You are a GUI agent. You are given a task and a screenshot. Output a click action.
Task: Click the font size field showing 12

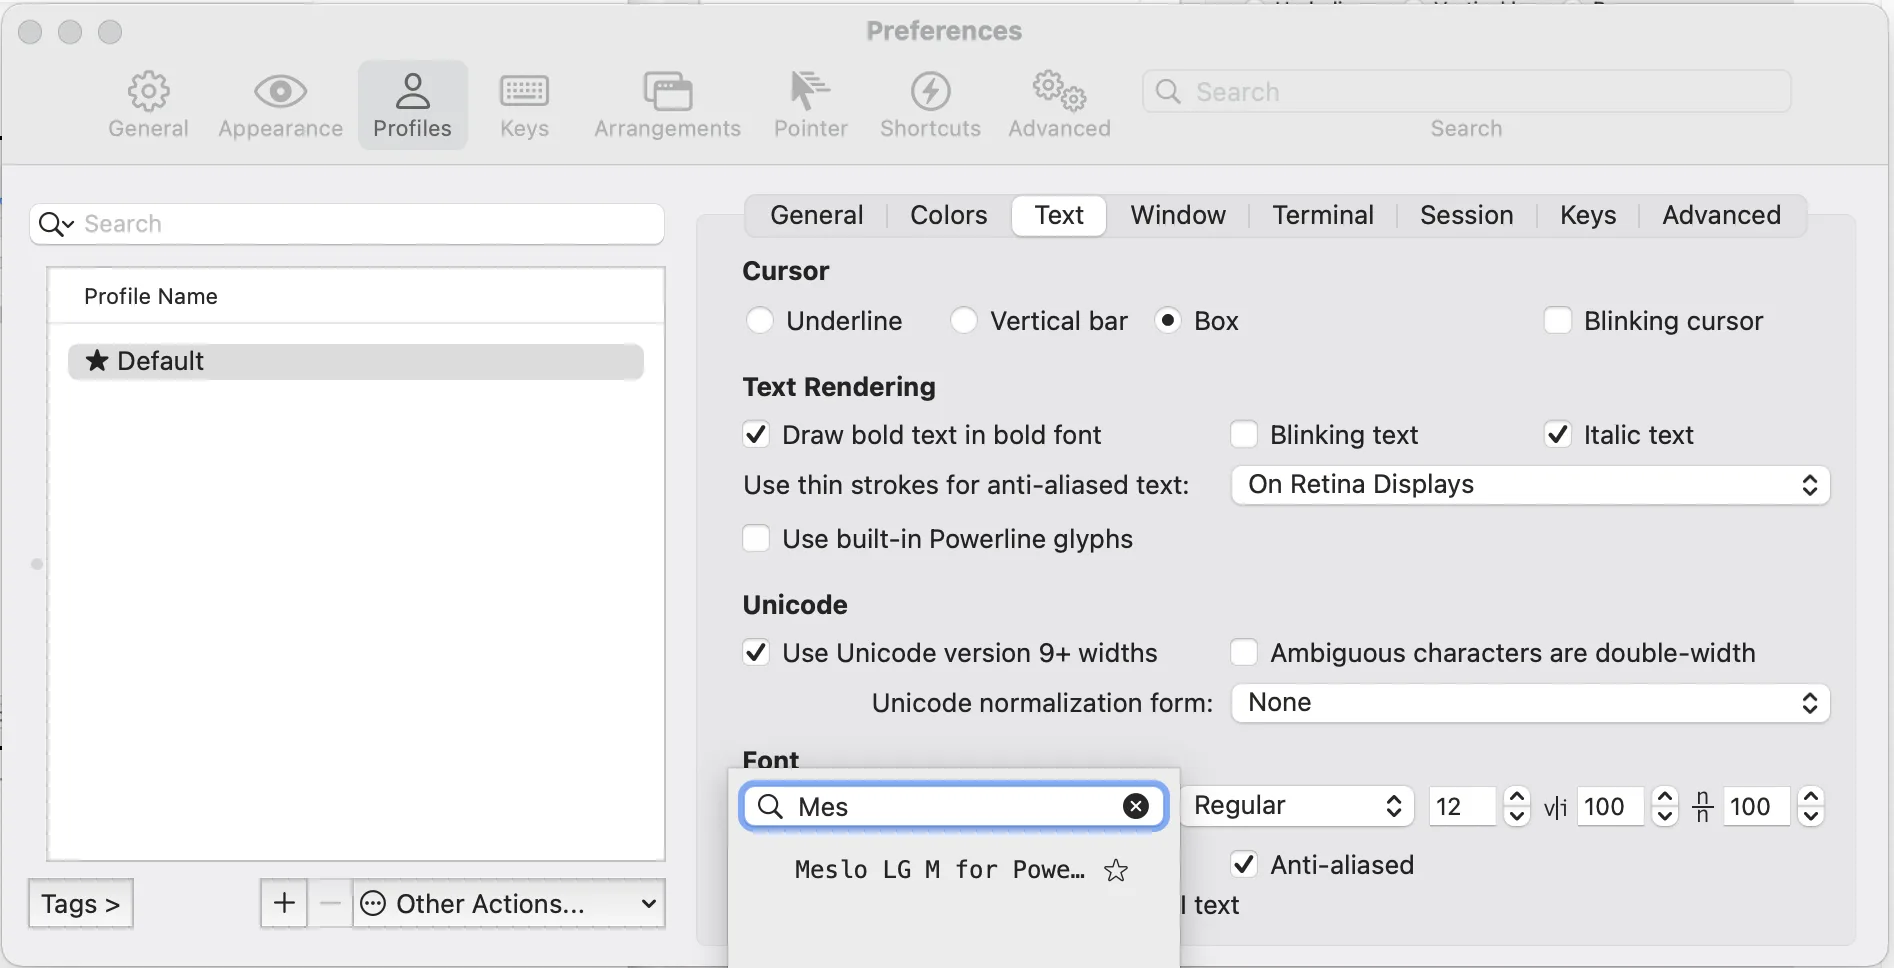1462,806
